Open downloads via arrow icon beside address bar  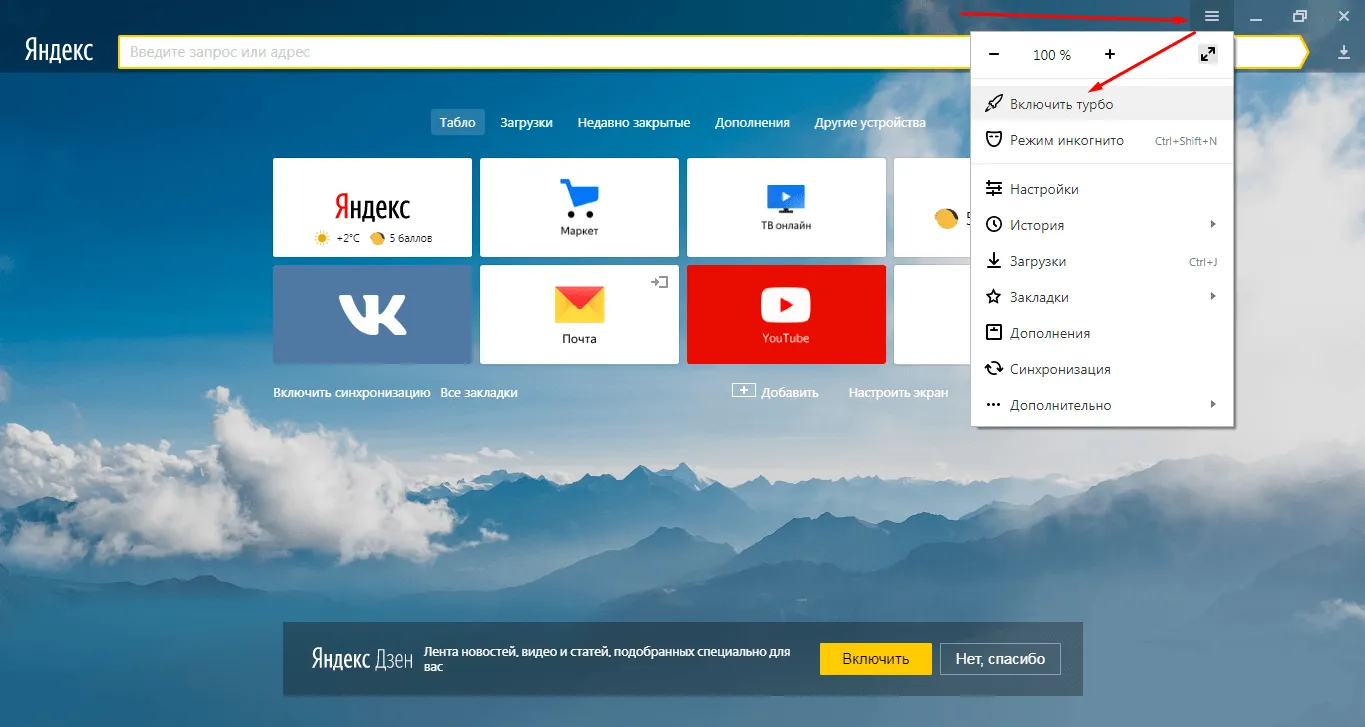pyautogui.click(x=1344, y=53)
